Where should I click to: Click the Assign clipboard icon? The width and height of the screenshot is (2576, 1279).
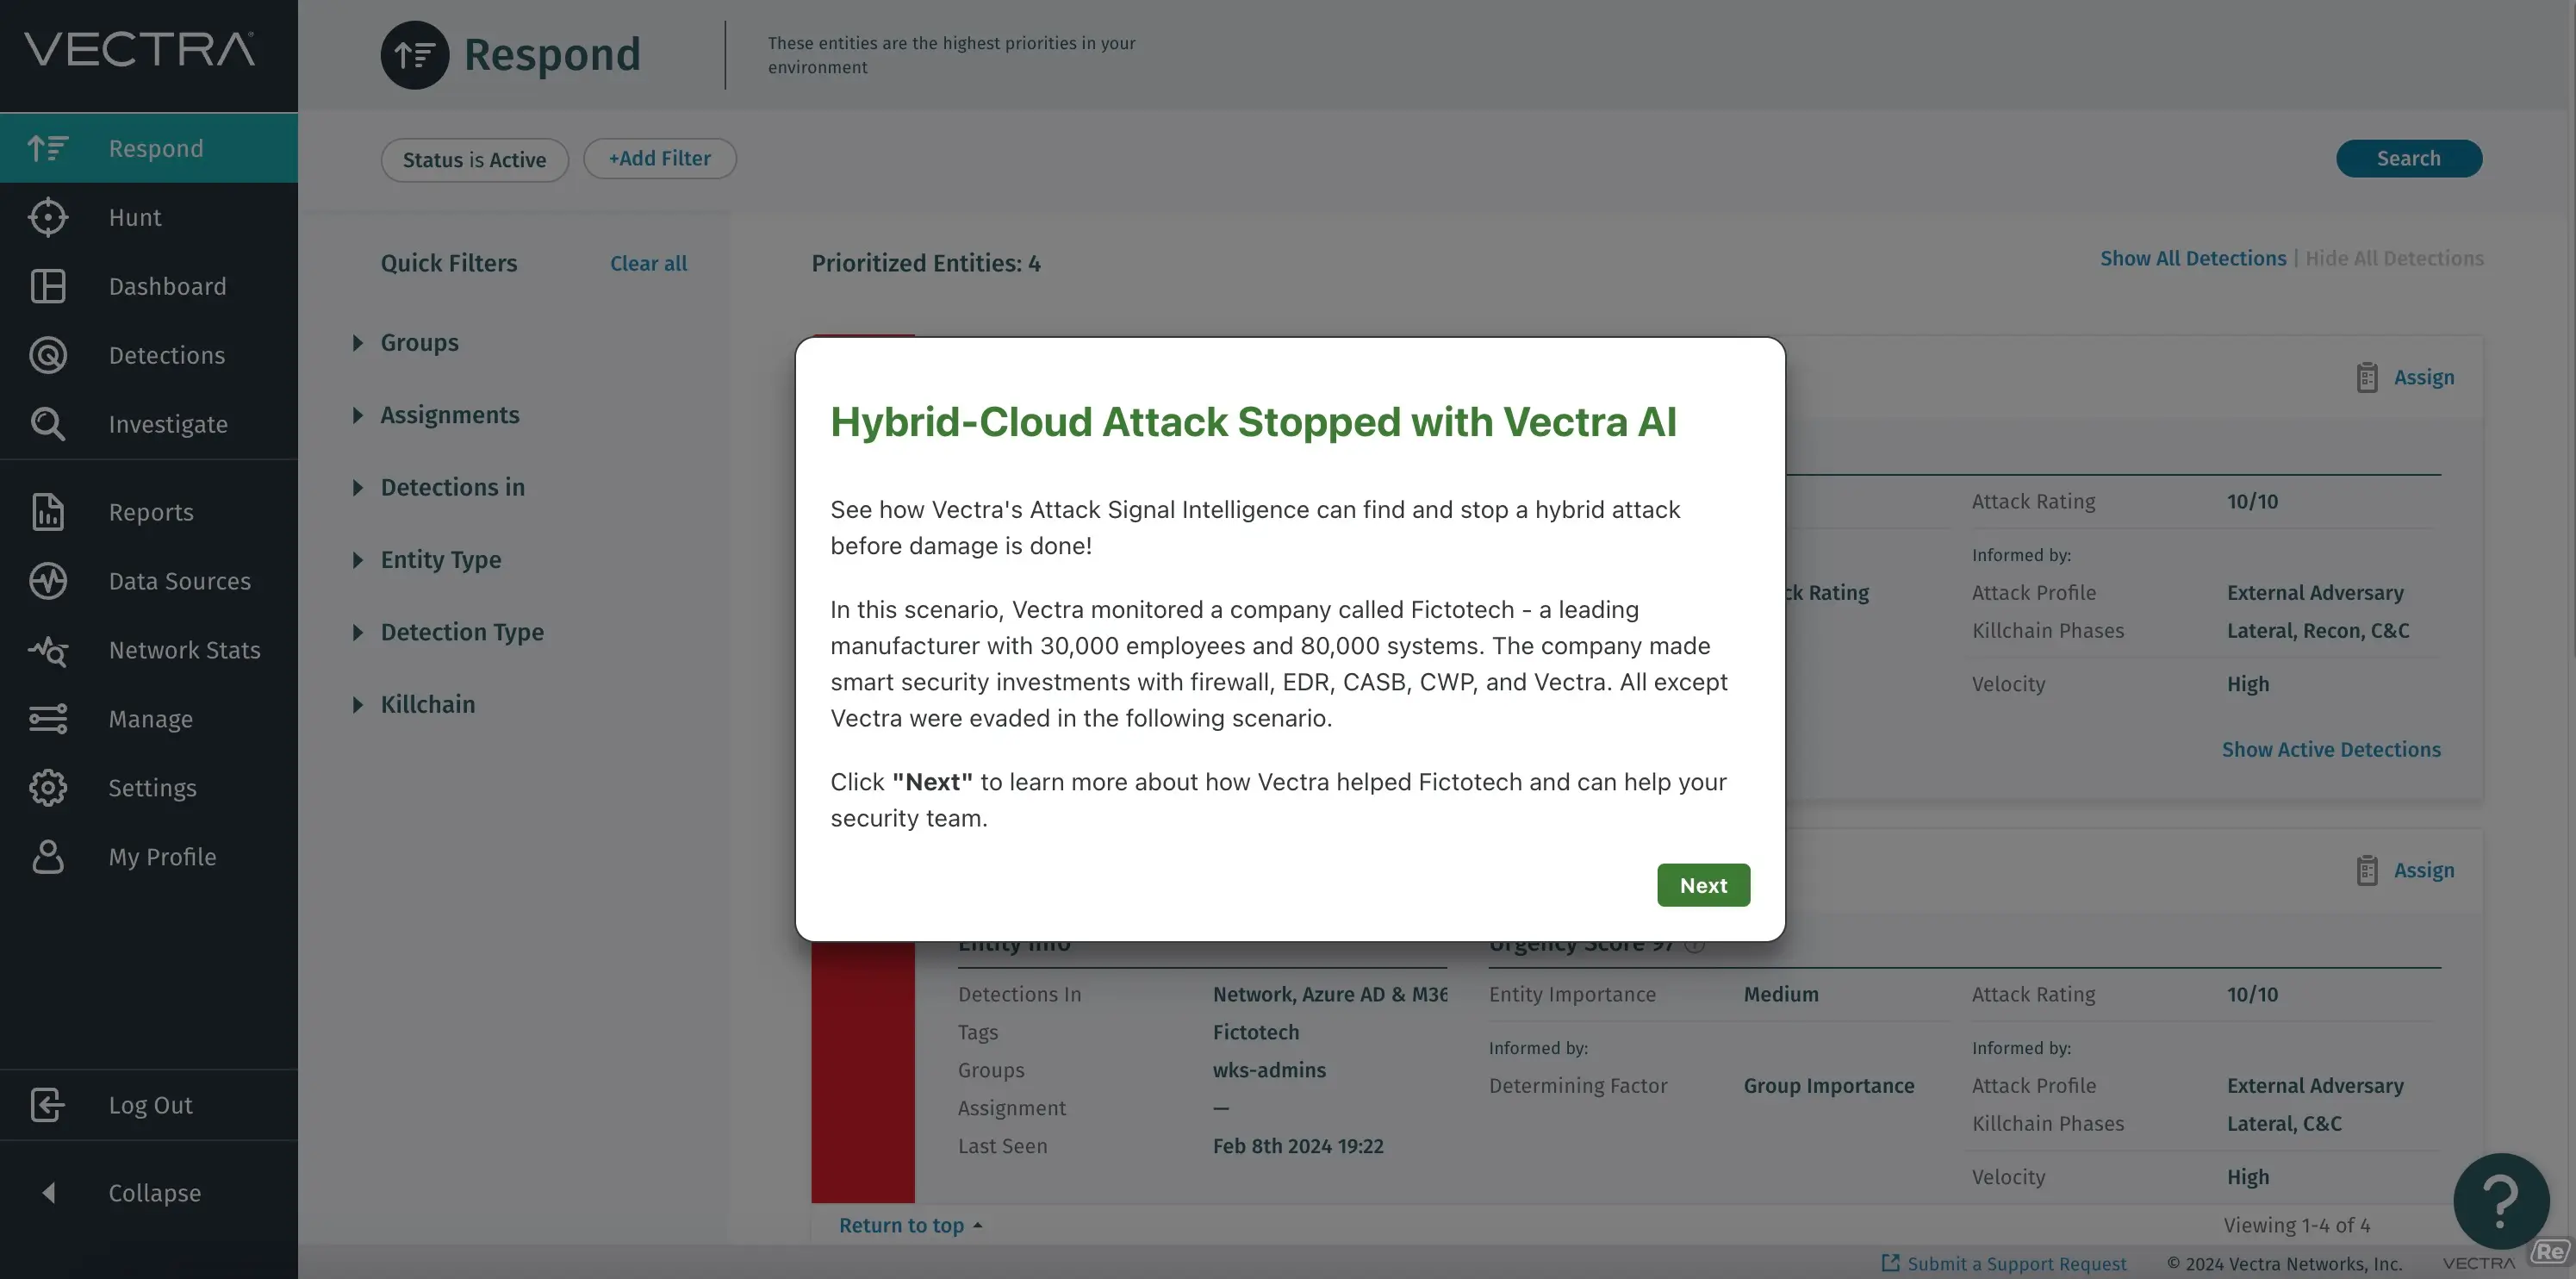pos(2367,376)
